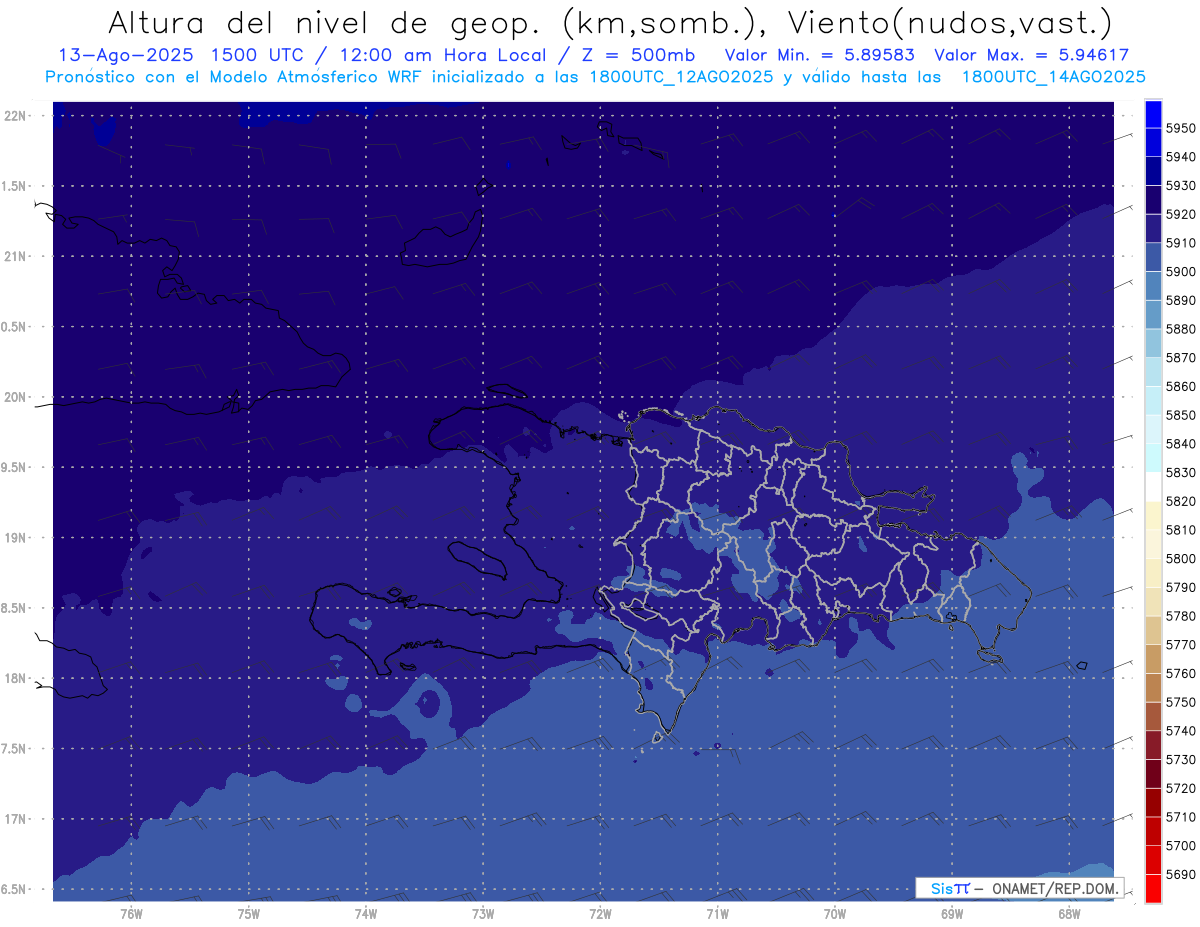The height and width of the screenshot is (927, 1200).
Task: Click the 5920 color bar value
Action: point(1180,214)
